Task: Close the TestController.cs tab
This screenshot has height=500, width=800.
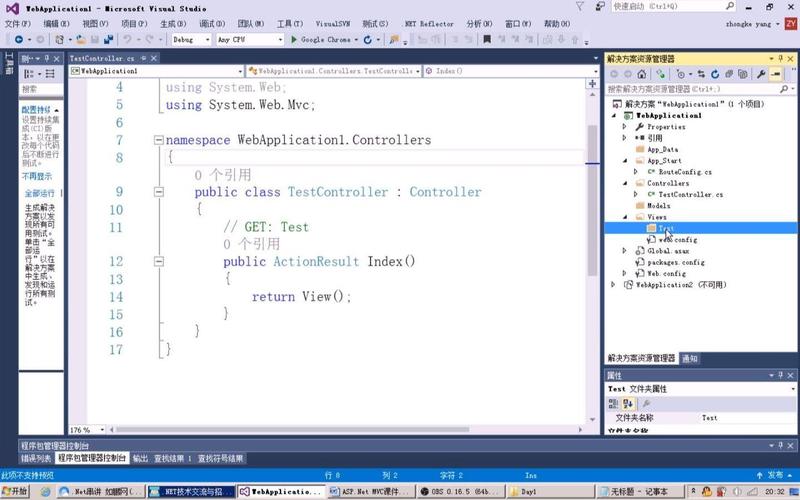Action: [154, 58]
